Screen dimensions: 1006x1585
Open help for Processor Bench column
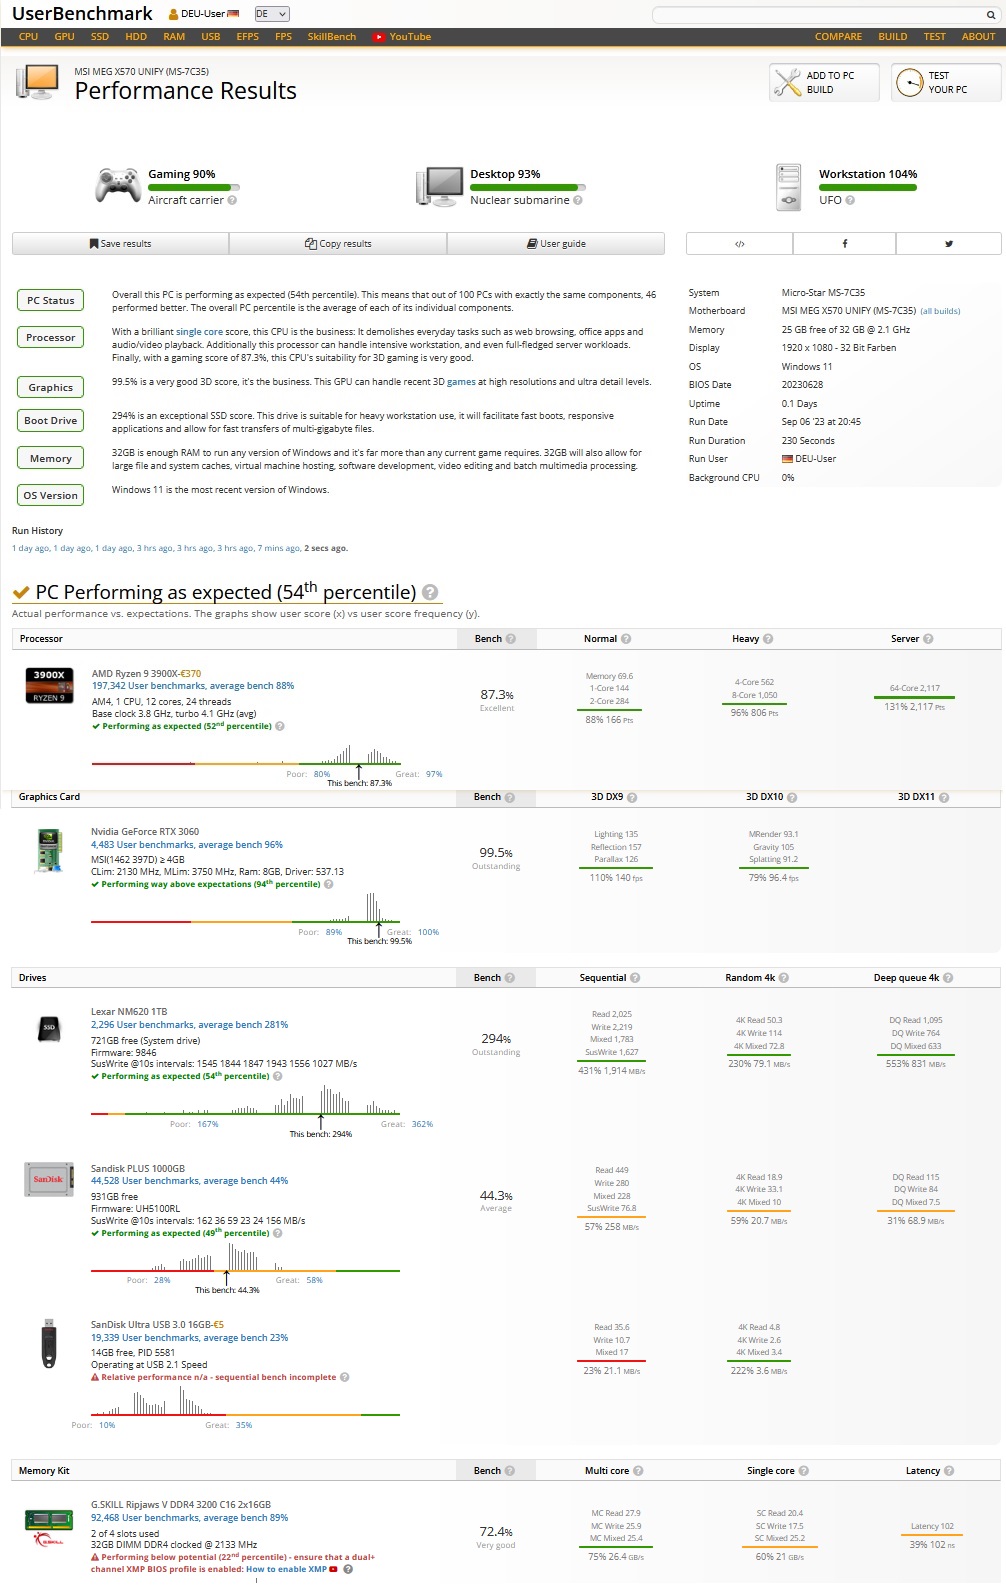[511, 639]
